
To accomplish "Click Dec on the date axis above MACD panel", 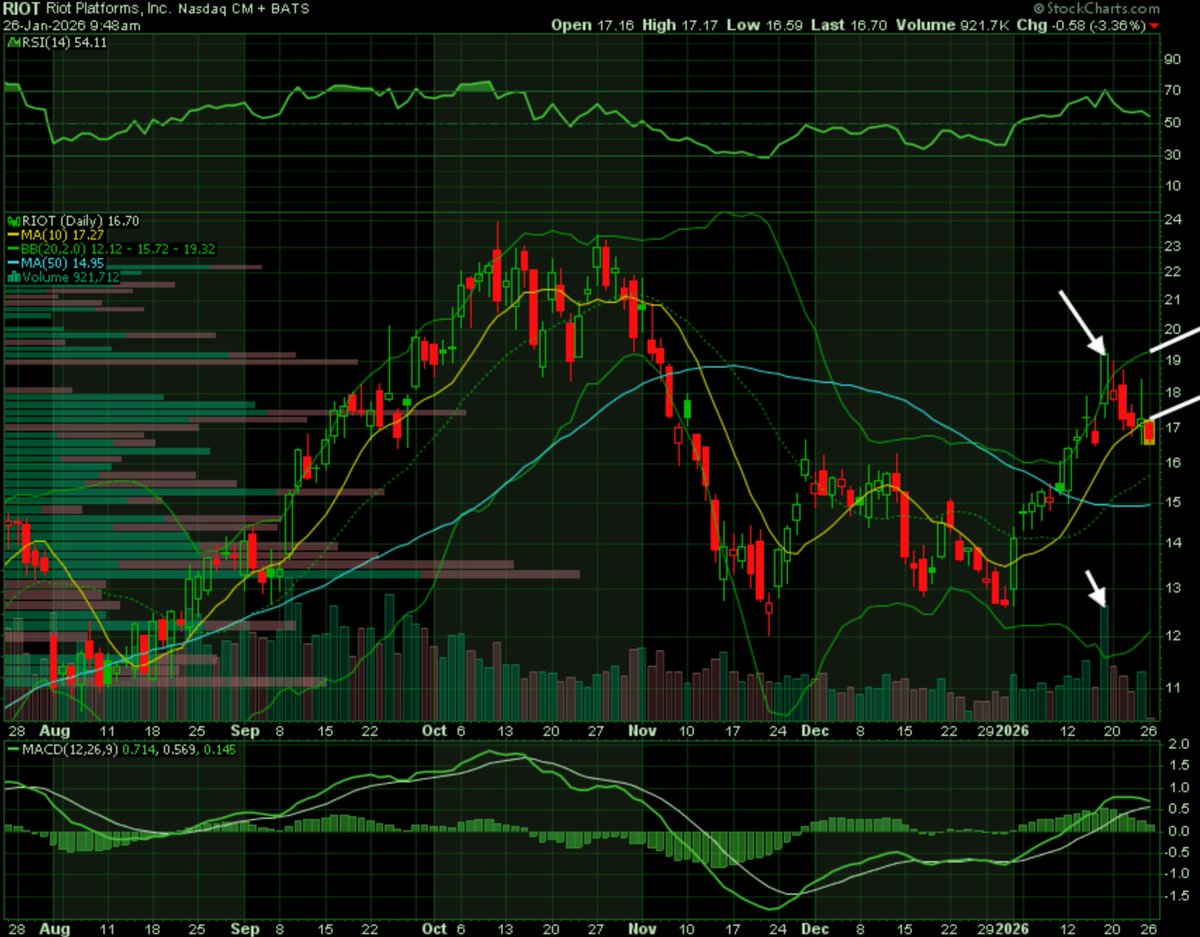I will click(816, 731).
